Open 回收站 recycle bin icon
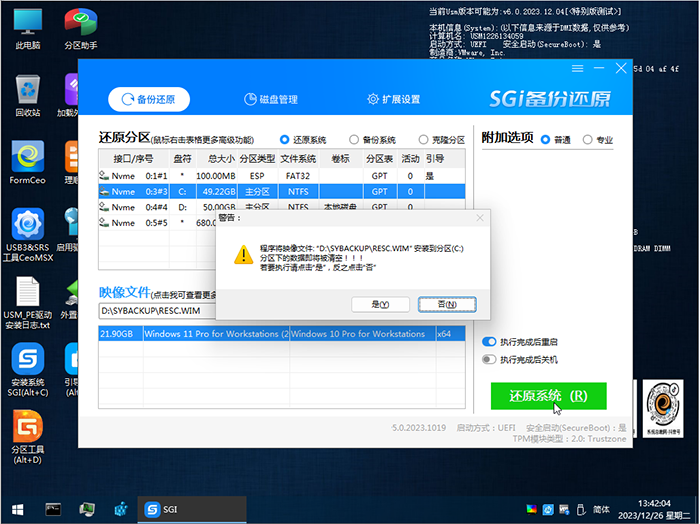This screenshot has height=524, width=700. pyautogui.click(x=28, y=96)
